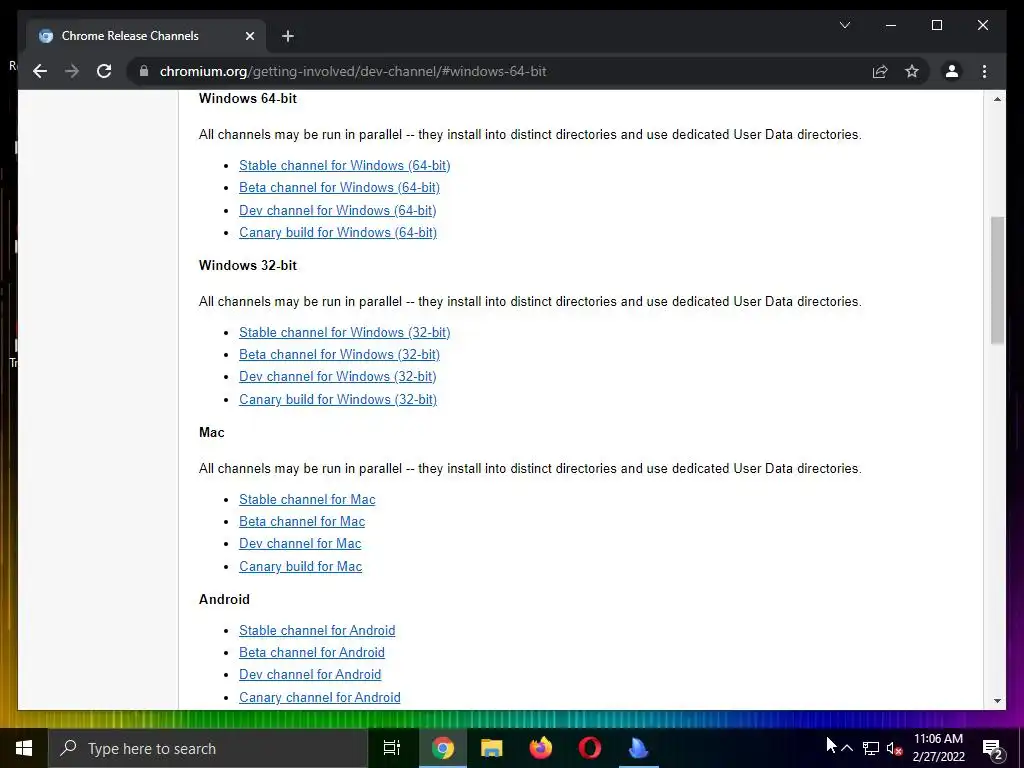The height and width of the screenshot is (768, 1024).
Task: Maximize the Chrome window
Action: coord(936,25)
